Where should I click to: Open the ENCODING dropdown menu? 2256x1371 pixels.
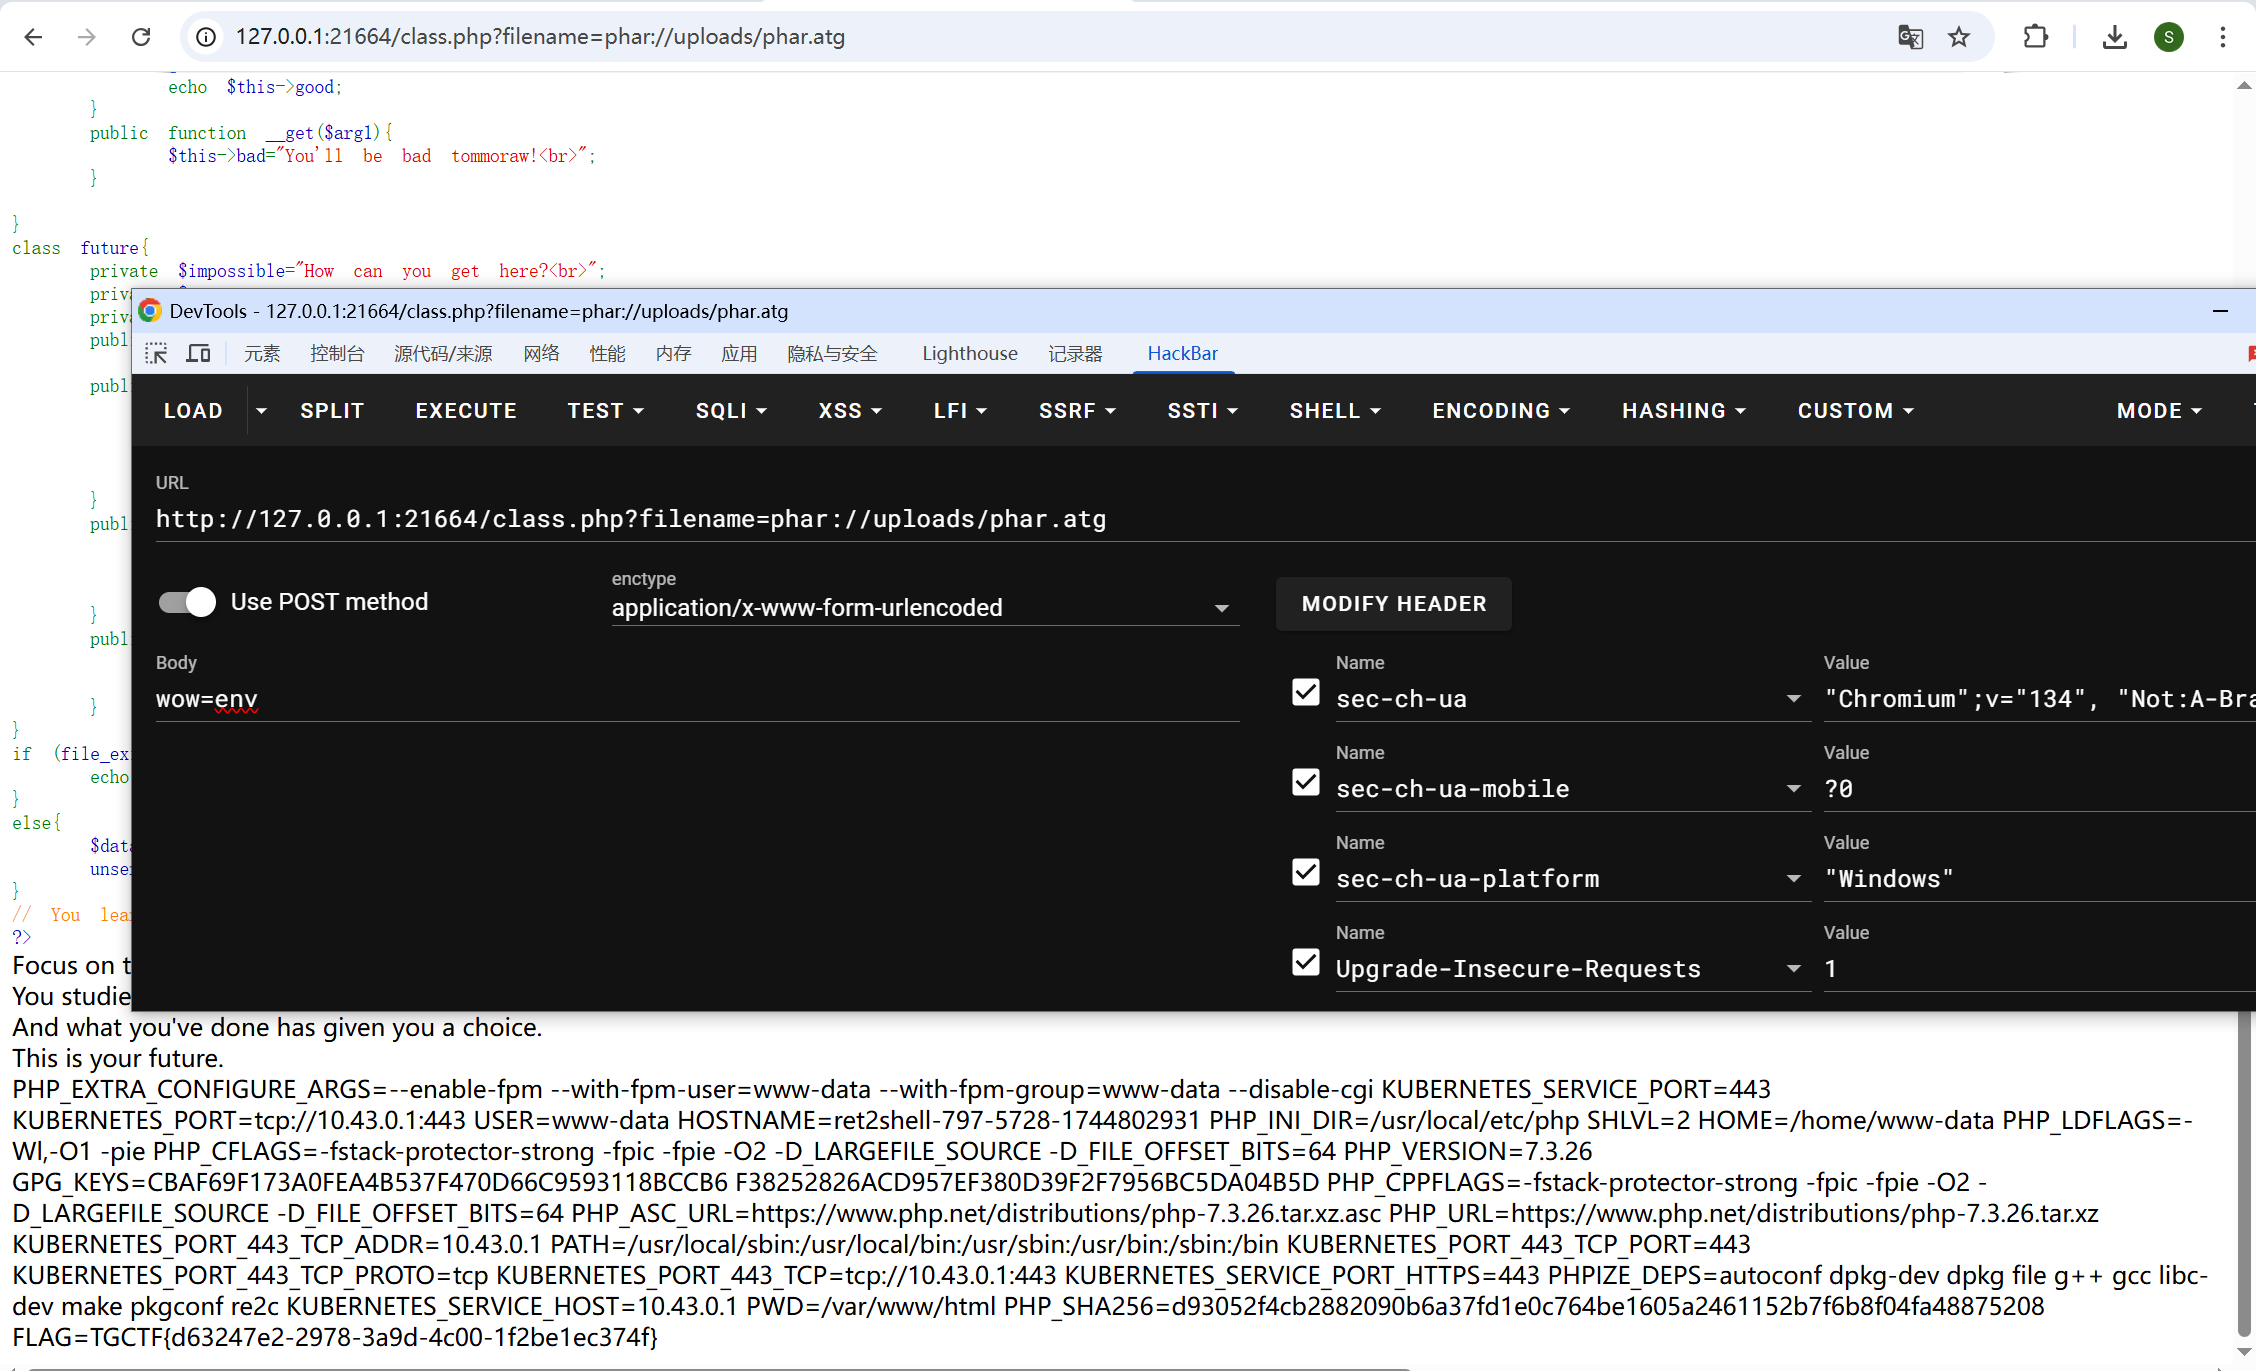click(1500, 411)
